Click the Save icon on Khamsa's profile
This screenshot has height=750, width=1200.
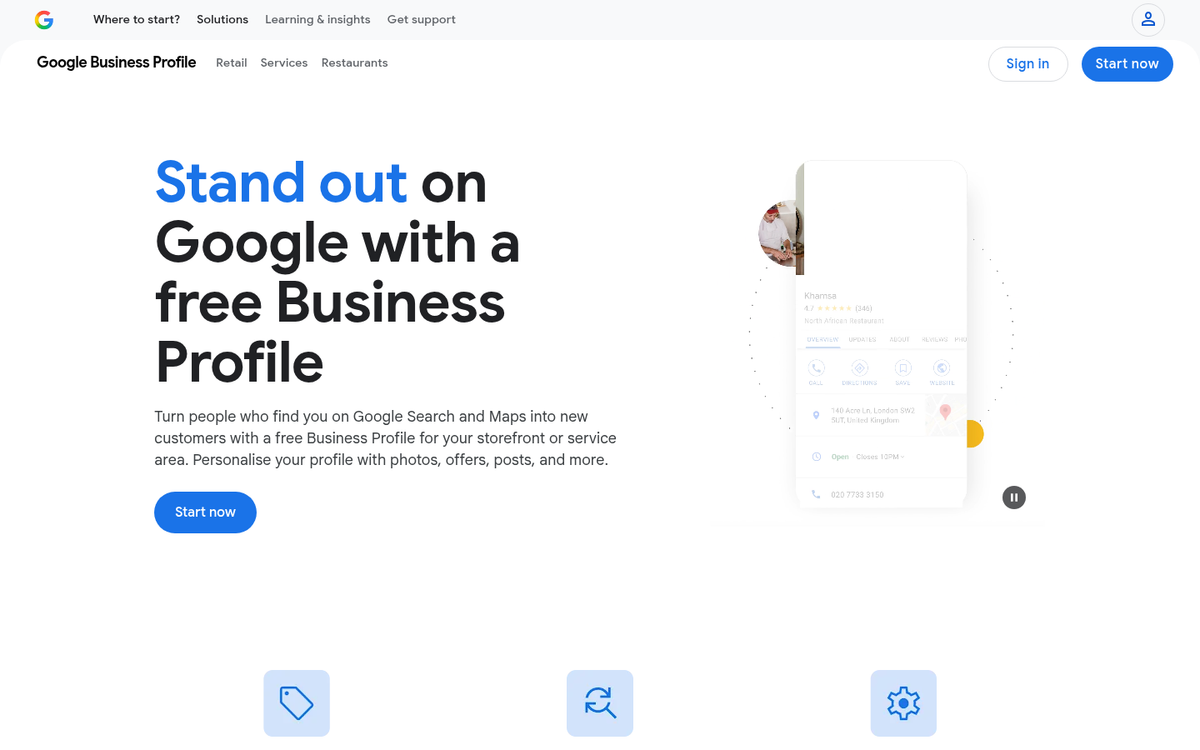click(903, 368)
